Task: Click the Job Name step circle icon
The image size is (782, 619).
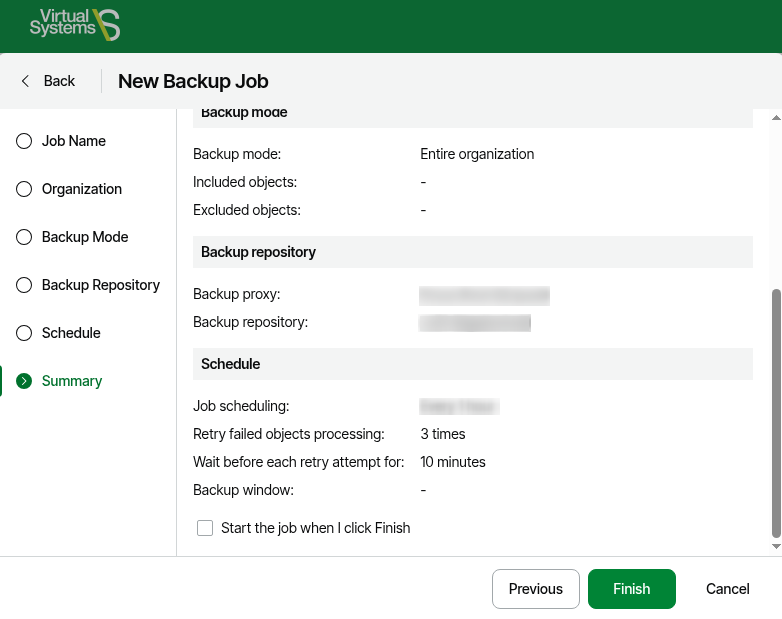Action: pyautogui.click(x=24, y=141)
